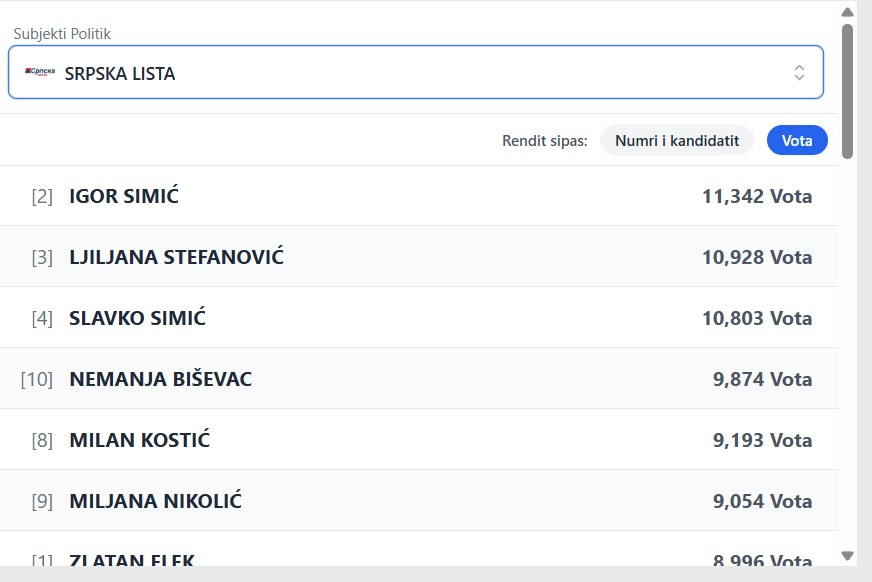The image size is (872, 582).
Task: Click scrollbar down arrow
Action: point(847,556)
